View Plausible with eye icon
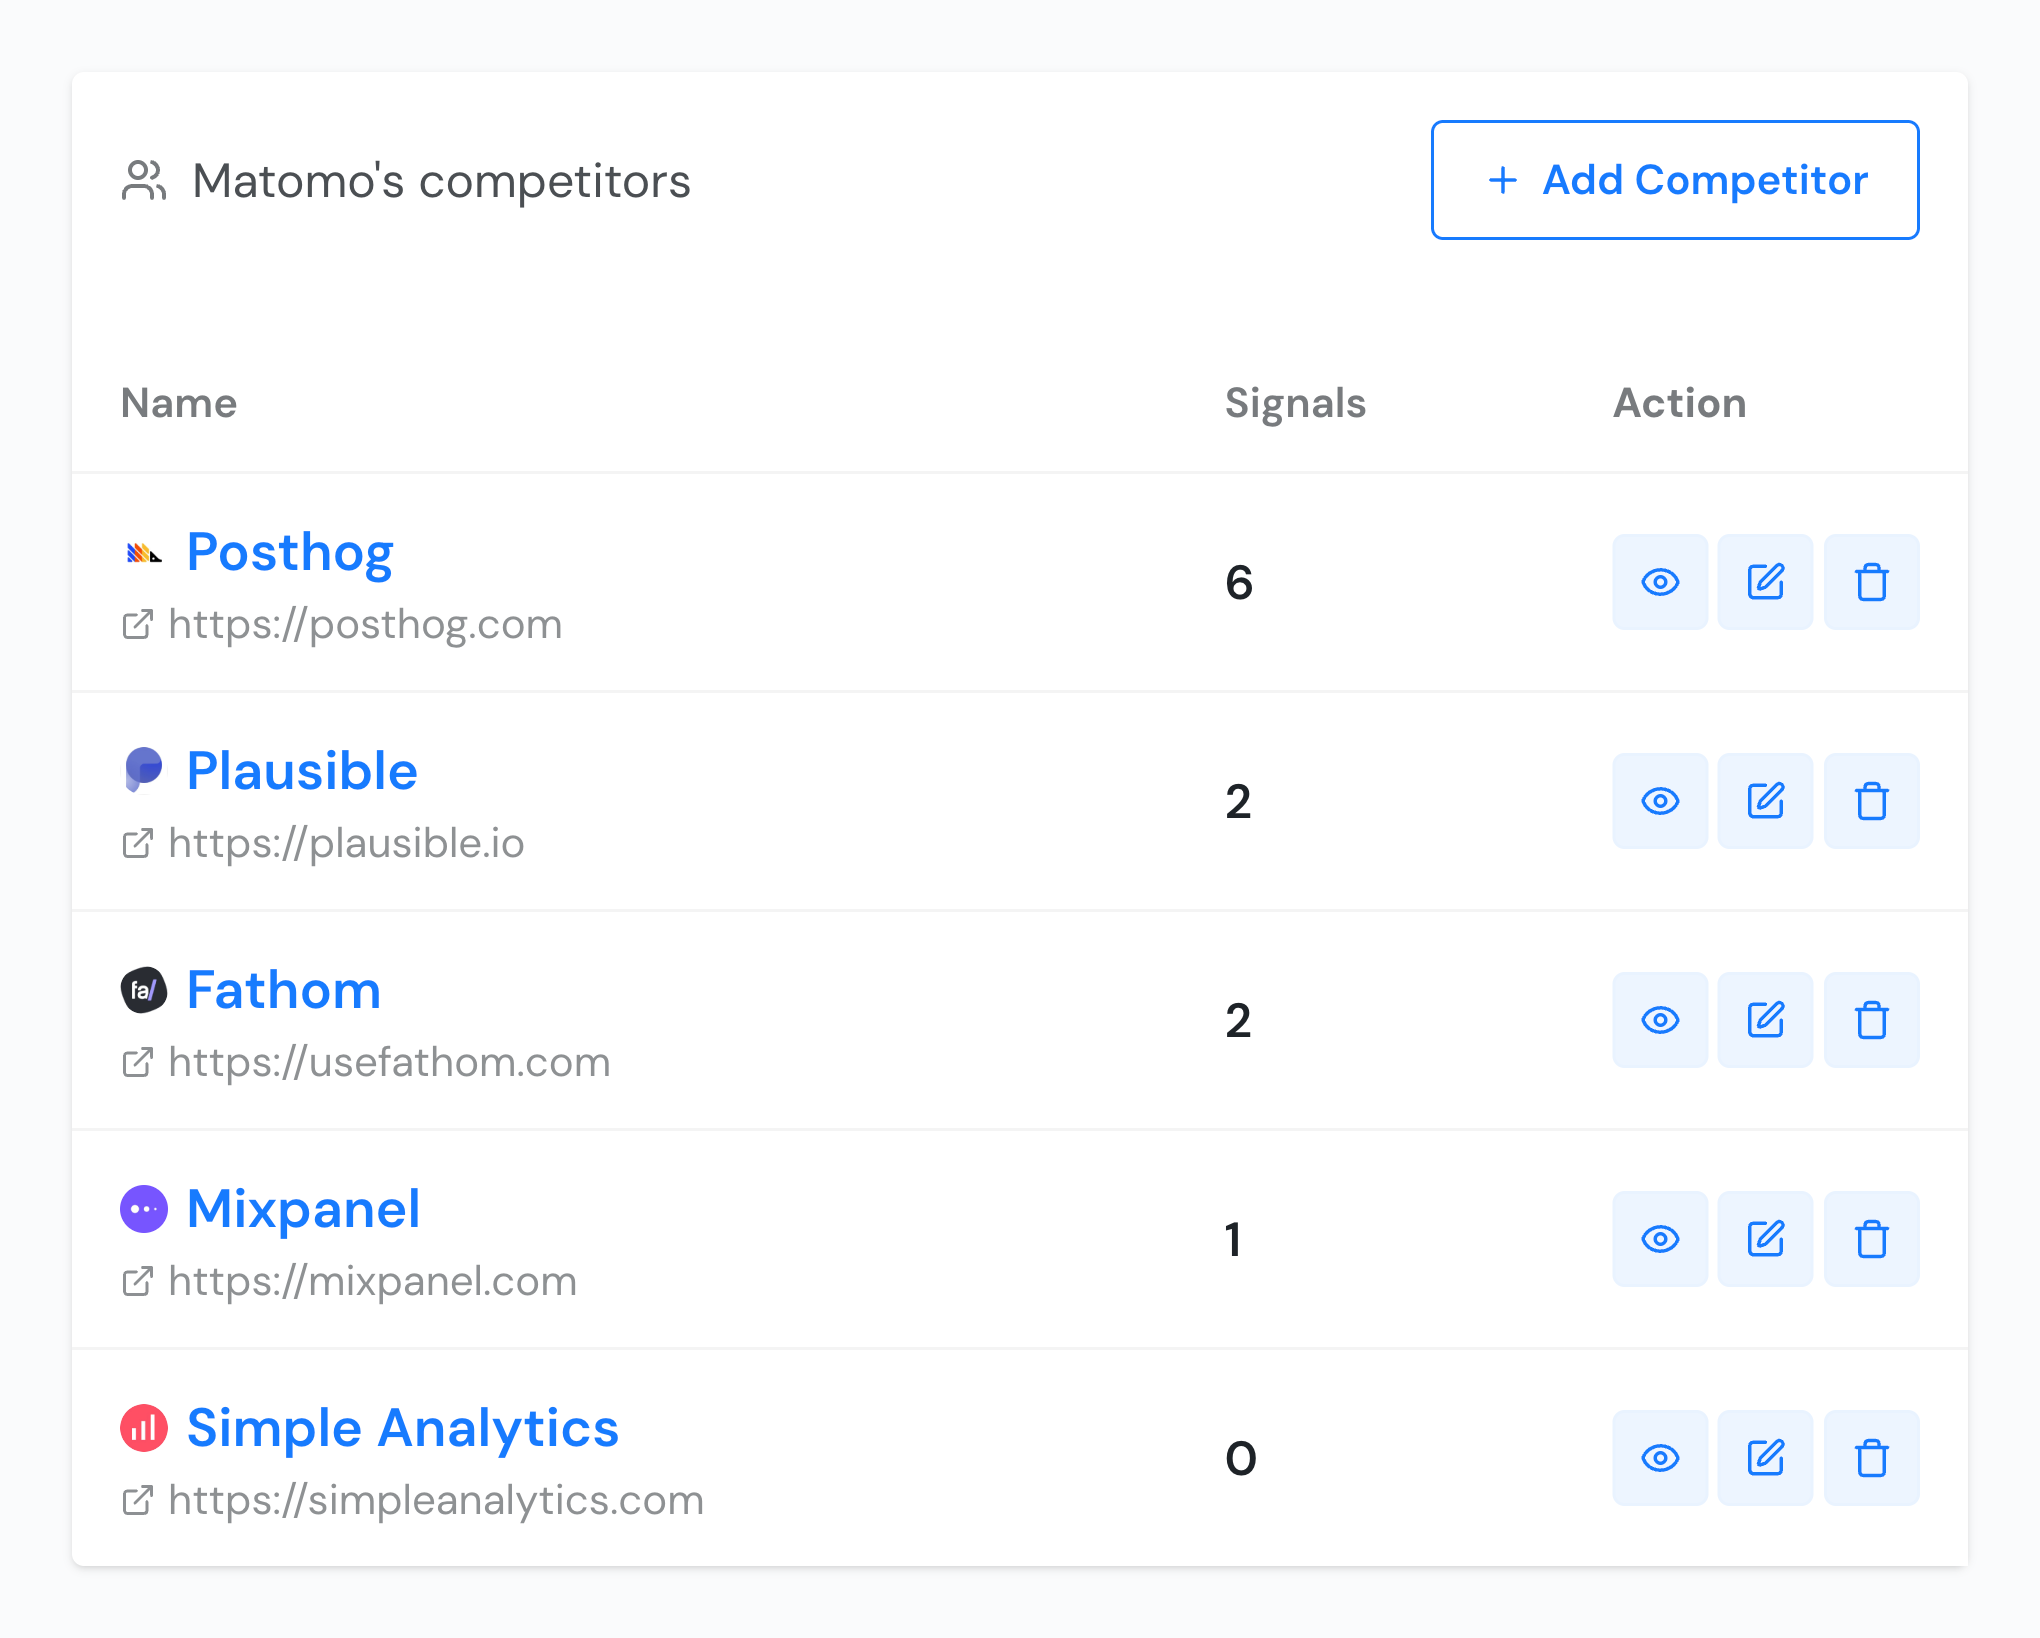 point(1660,801)
